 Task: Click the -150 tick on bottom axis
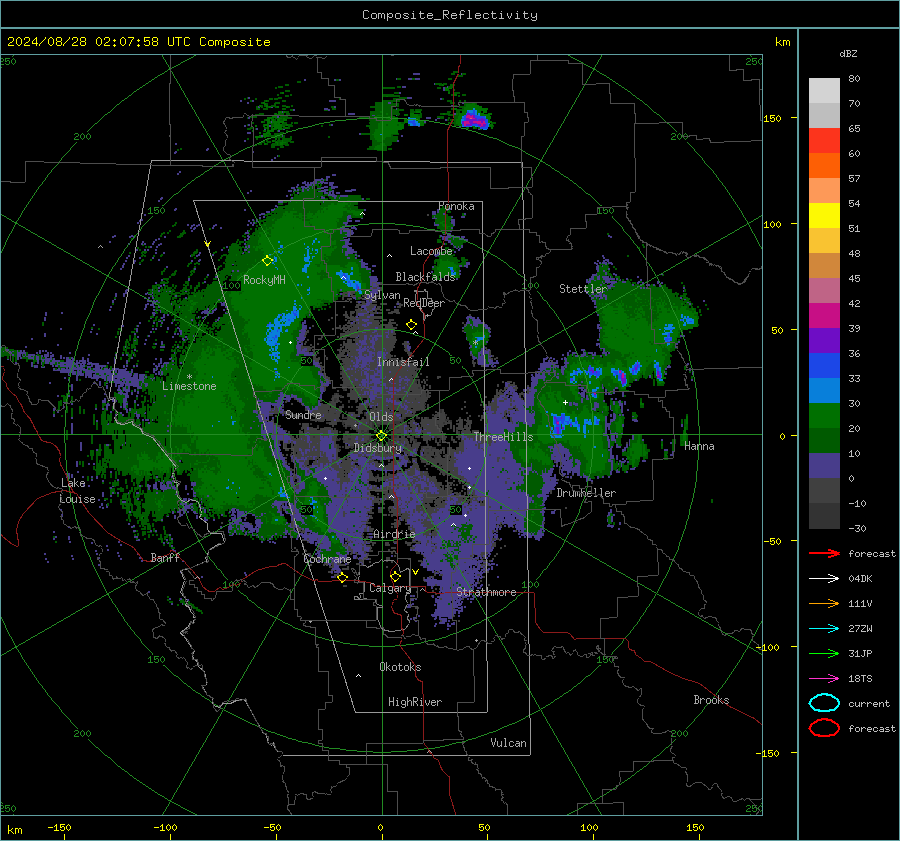(x=59, y=827)
